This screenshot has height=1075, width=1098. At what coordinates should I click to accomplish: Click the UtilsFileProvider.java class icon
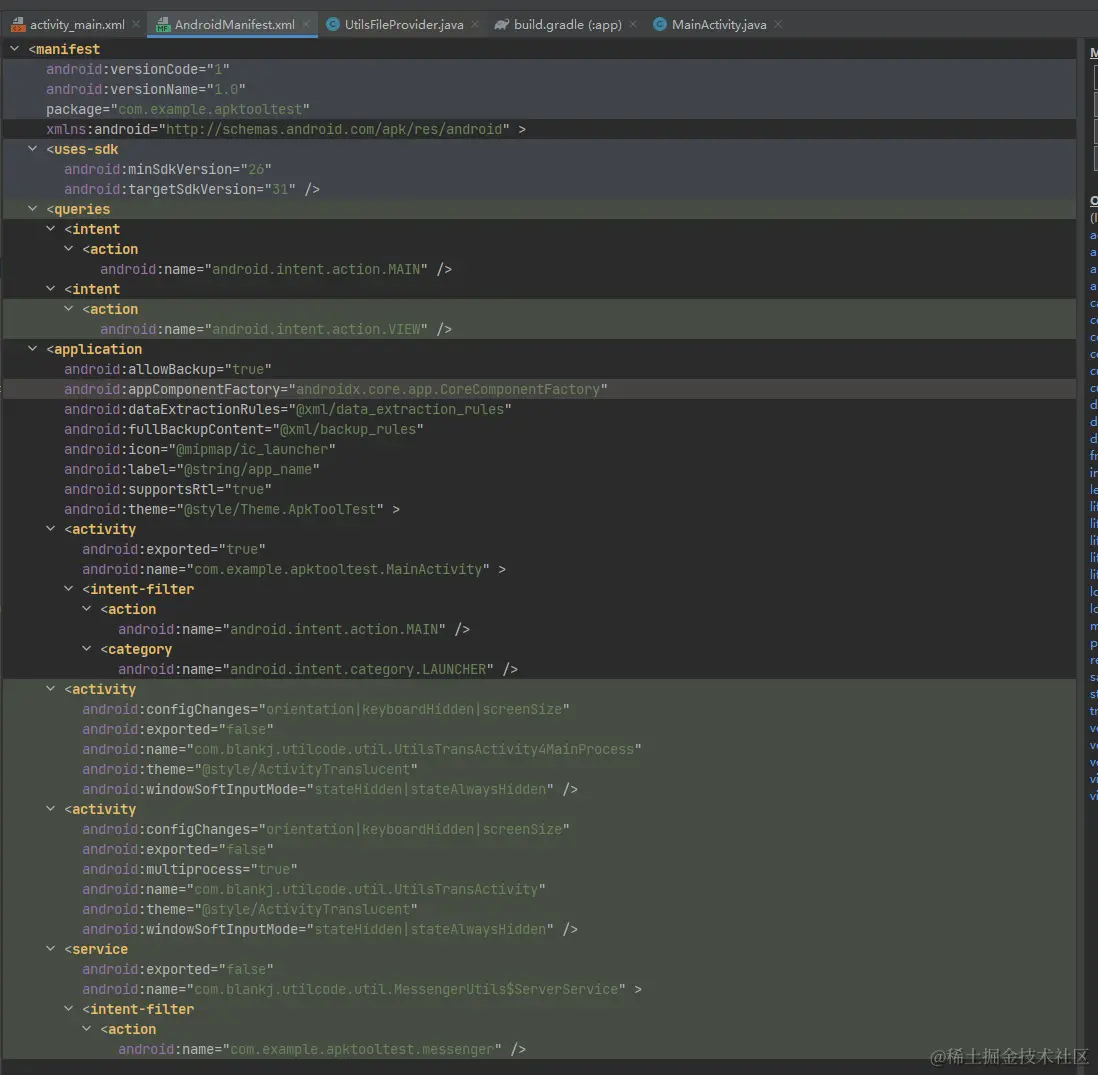[x=333, y=25]
